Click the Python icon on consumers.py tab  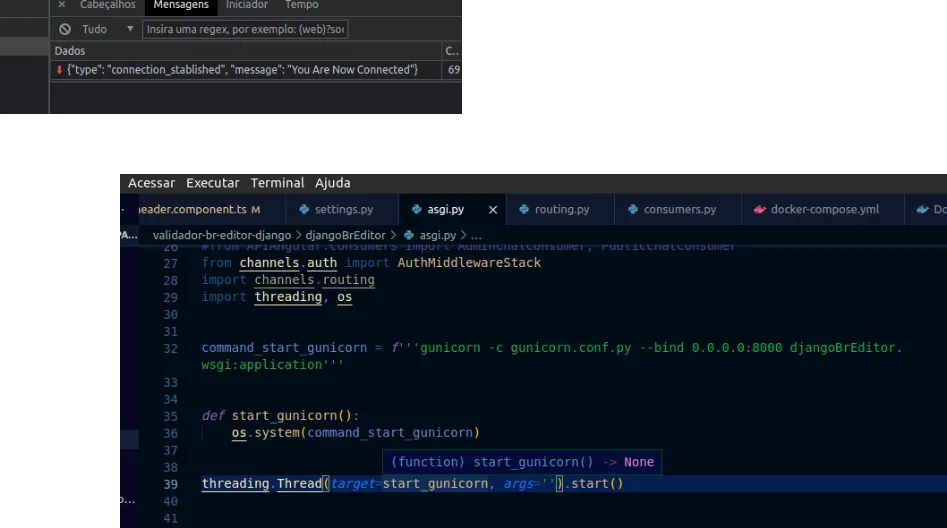633,210
